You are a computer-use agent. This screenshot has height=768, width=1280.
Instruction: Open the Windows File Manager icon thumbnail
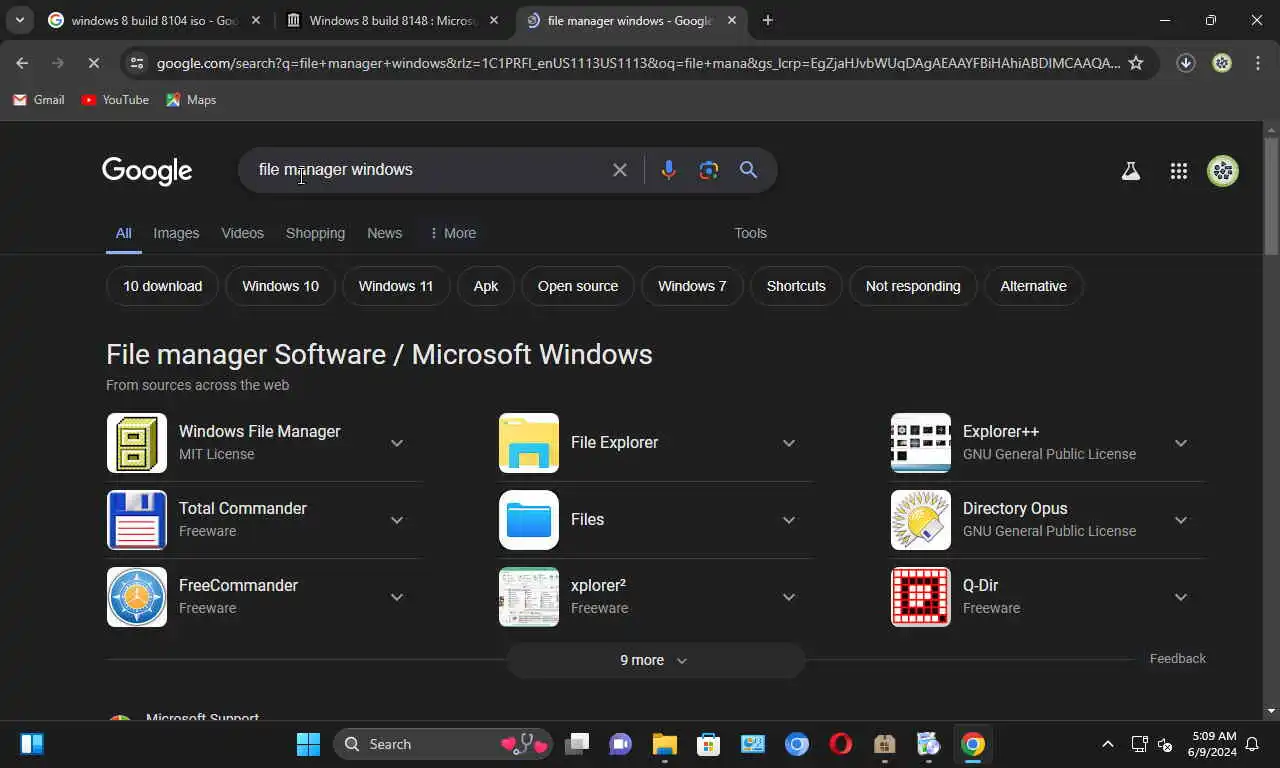[137, 443]
